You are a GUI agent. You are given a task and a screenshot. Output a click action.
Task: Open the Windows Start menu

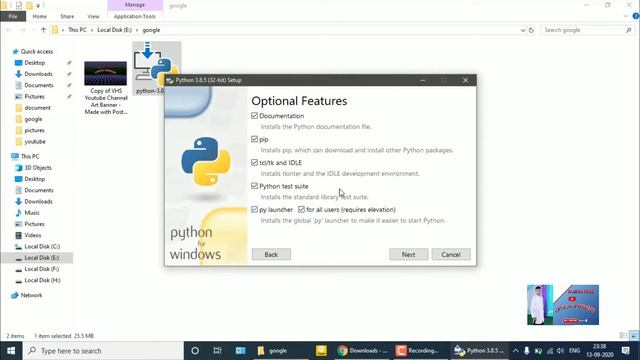click(x=11, y=351)
